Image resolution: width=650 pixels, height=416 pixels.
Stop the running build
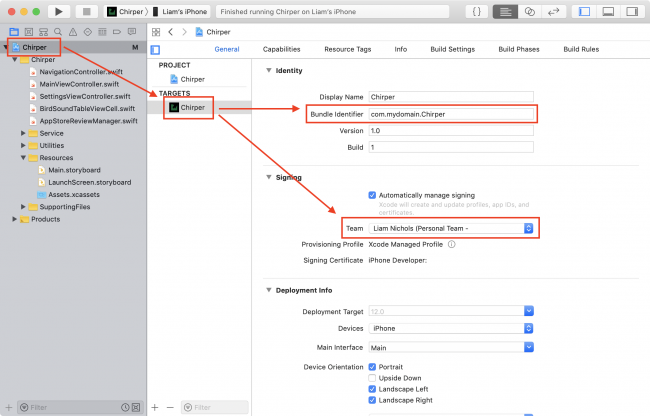(x=87, y=12)
